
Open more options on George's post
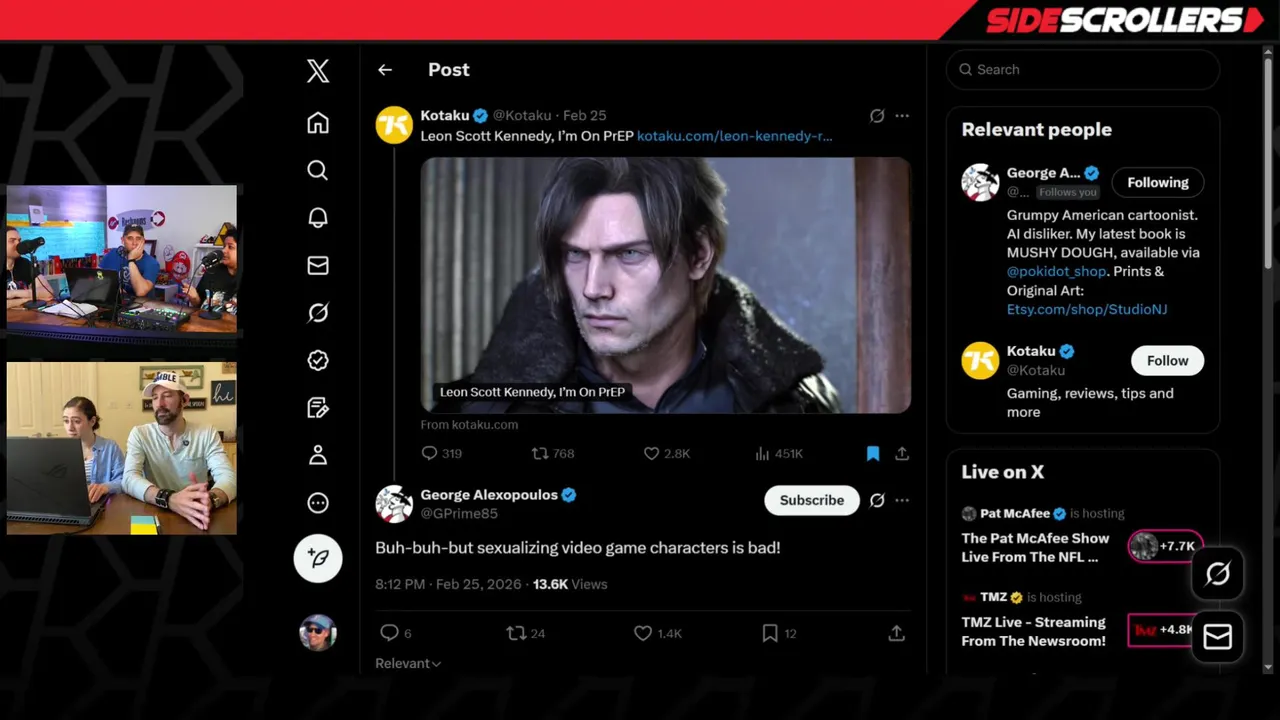pyautogui.click(x=902, y=500)
